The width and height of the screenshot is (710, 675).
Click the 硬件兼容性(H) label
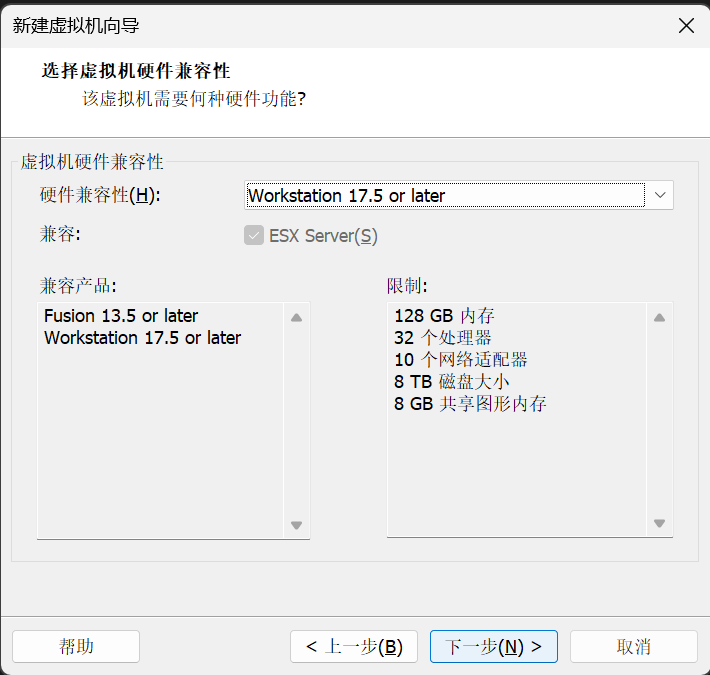tap(100, 195)
